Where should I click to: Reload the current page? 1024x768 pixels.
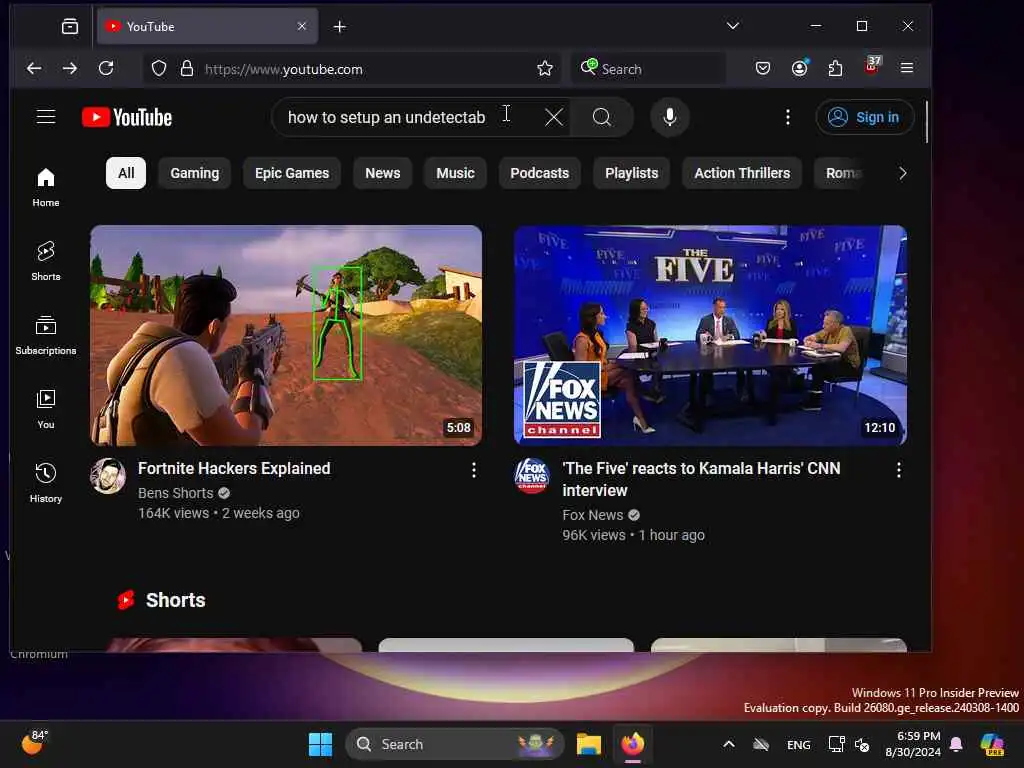106,69
